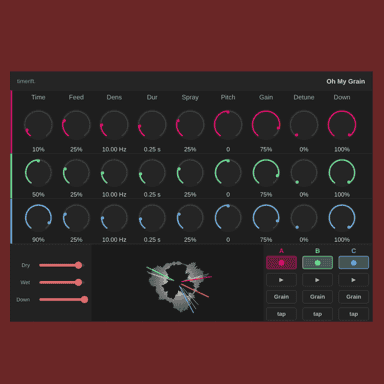Toggle the green record button for B
The height and width of the screenshot is (384, 384).
[317, 263]
